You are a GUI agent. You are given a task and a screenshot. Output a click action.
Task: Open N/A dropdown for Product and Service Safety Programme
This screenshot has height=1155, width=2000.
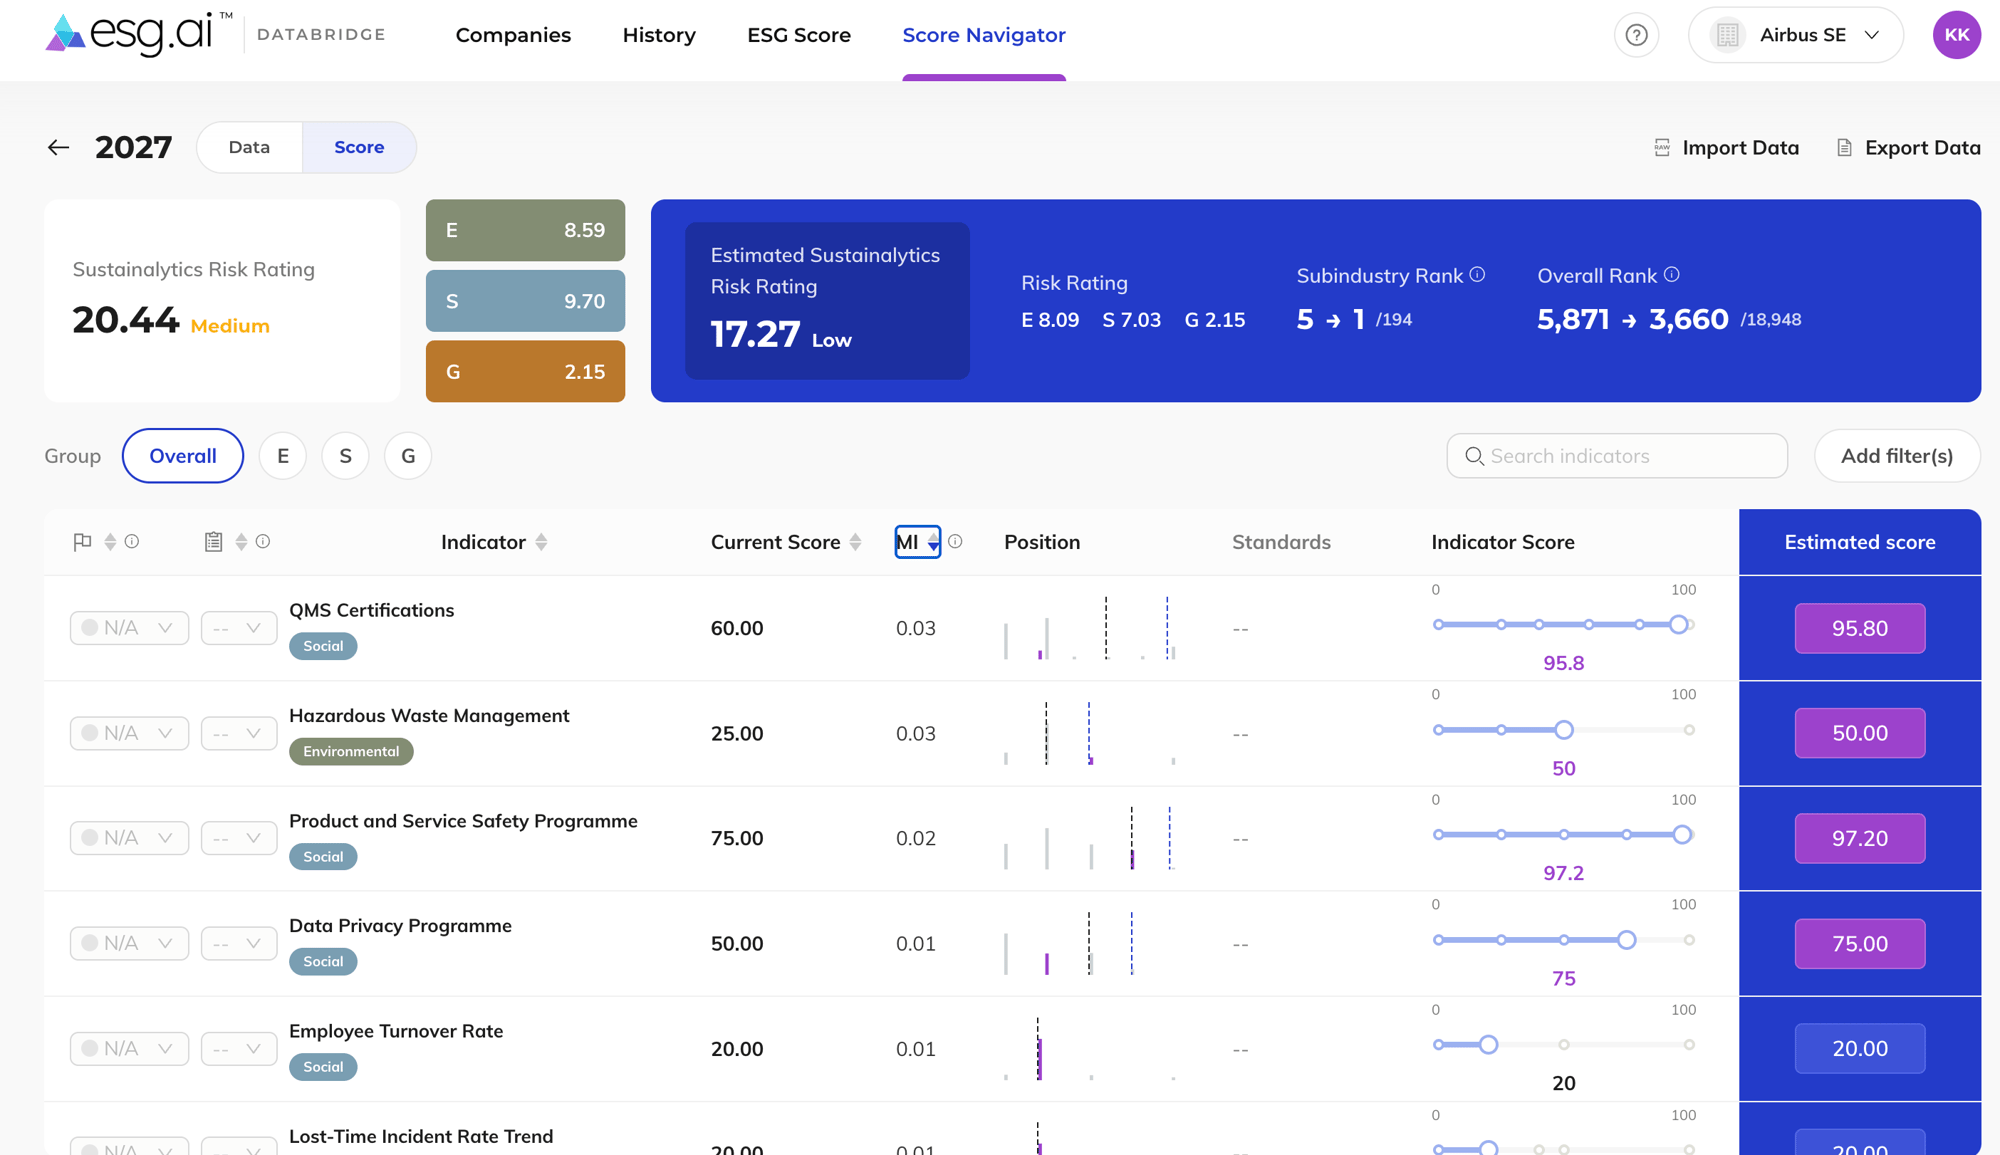pos(129,838)
